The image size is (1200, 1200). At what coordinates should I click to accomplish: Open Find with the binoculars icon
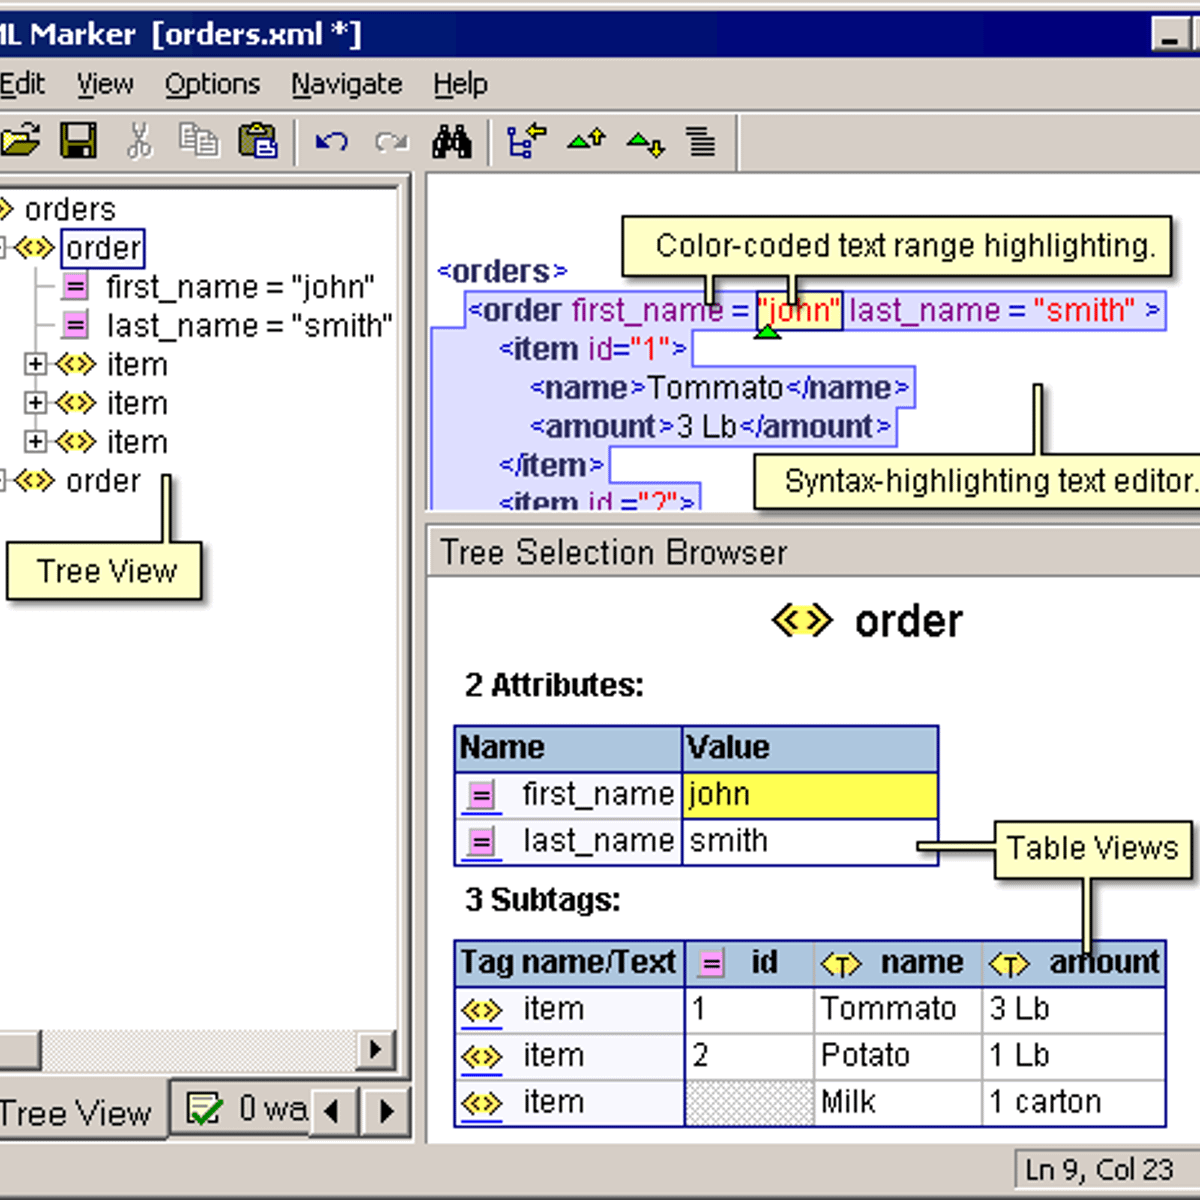[451, 142]
